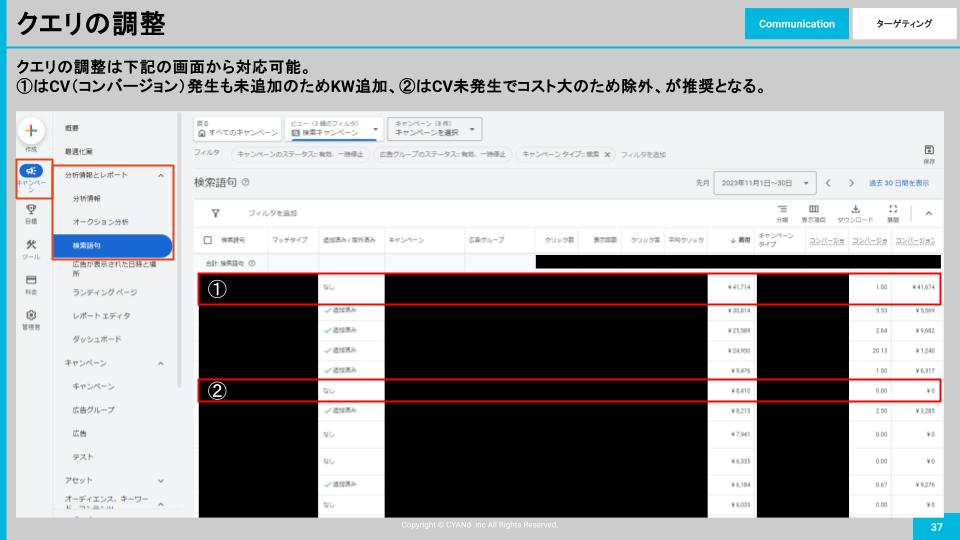Click the 分類 (Segment) icon
This screenshot has height=540, width=960.
click(781, 208)
